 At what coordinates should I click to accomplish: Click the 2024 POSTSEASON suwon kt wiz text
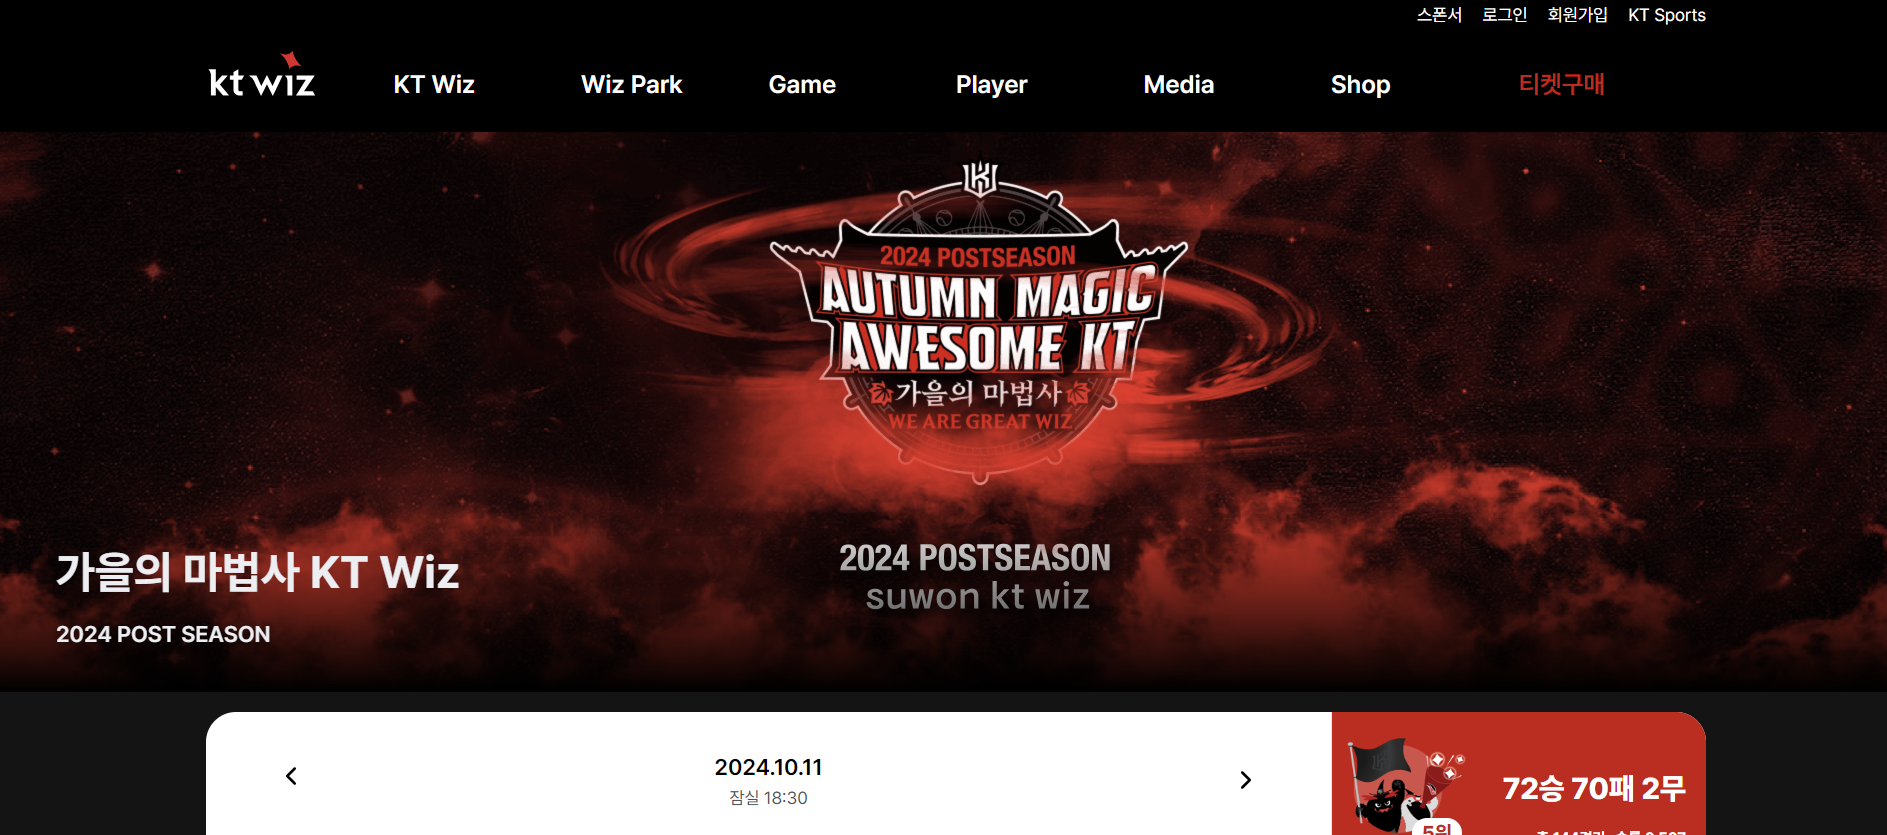coord(975,576)
